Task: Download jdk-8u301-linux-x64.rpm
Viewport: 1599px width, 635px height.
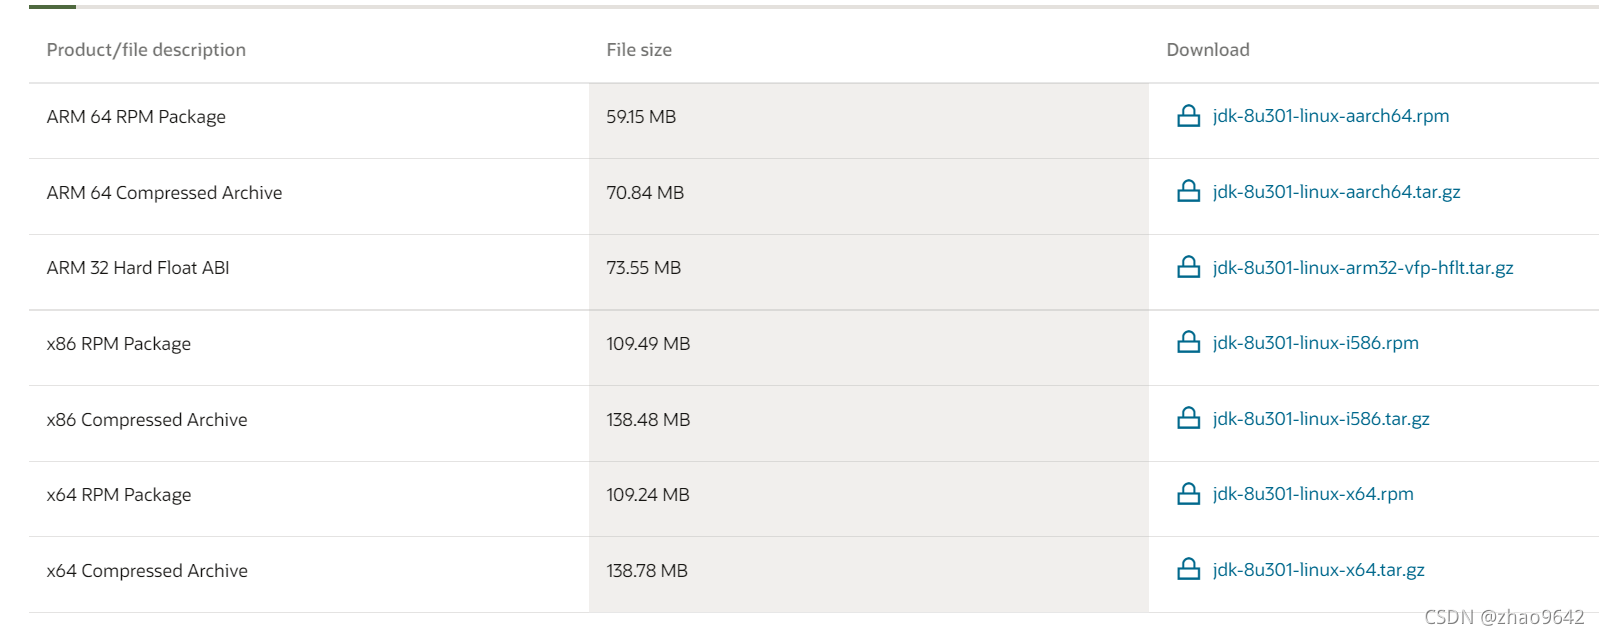Action: coord(1313,494)
